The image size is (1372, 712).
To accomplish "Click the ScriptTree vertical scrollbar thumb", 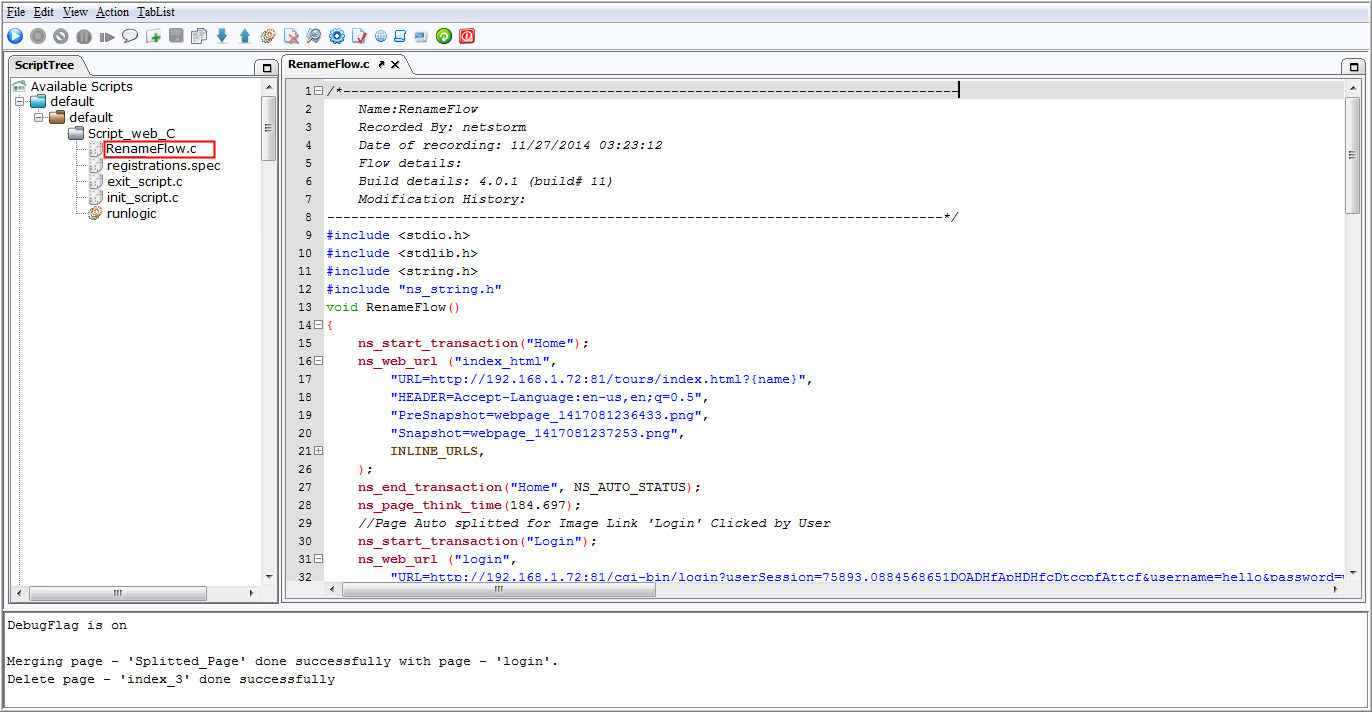I will click(x=268, y=128).
